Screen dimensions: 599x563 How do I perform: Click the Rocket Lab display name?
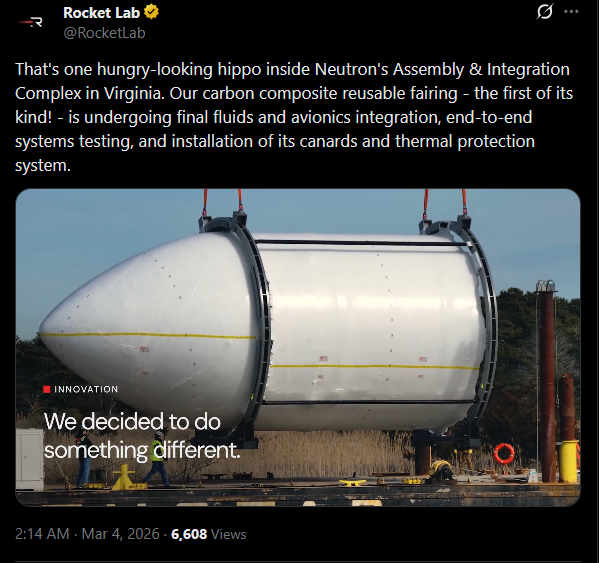click(x=102, y=13)
